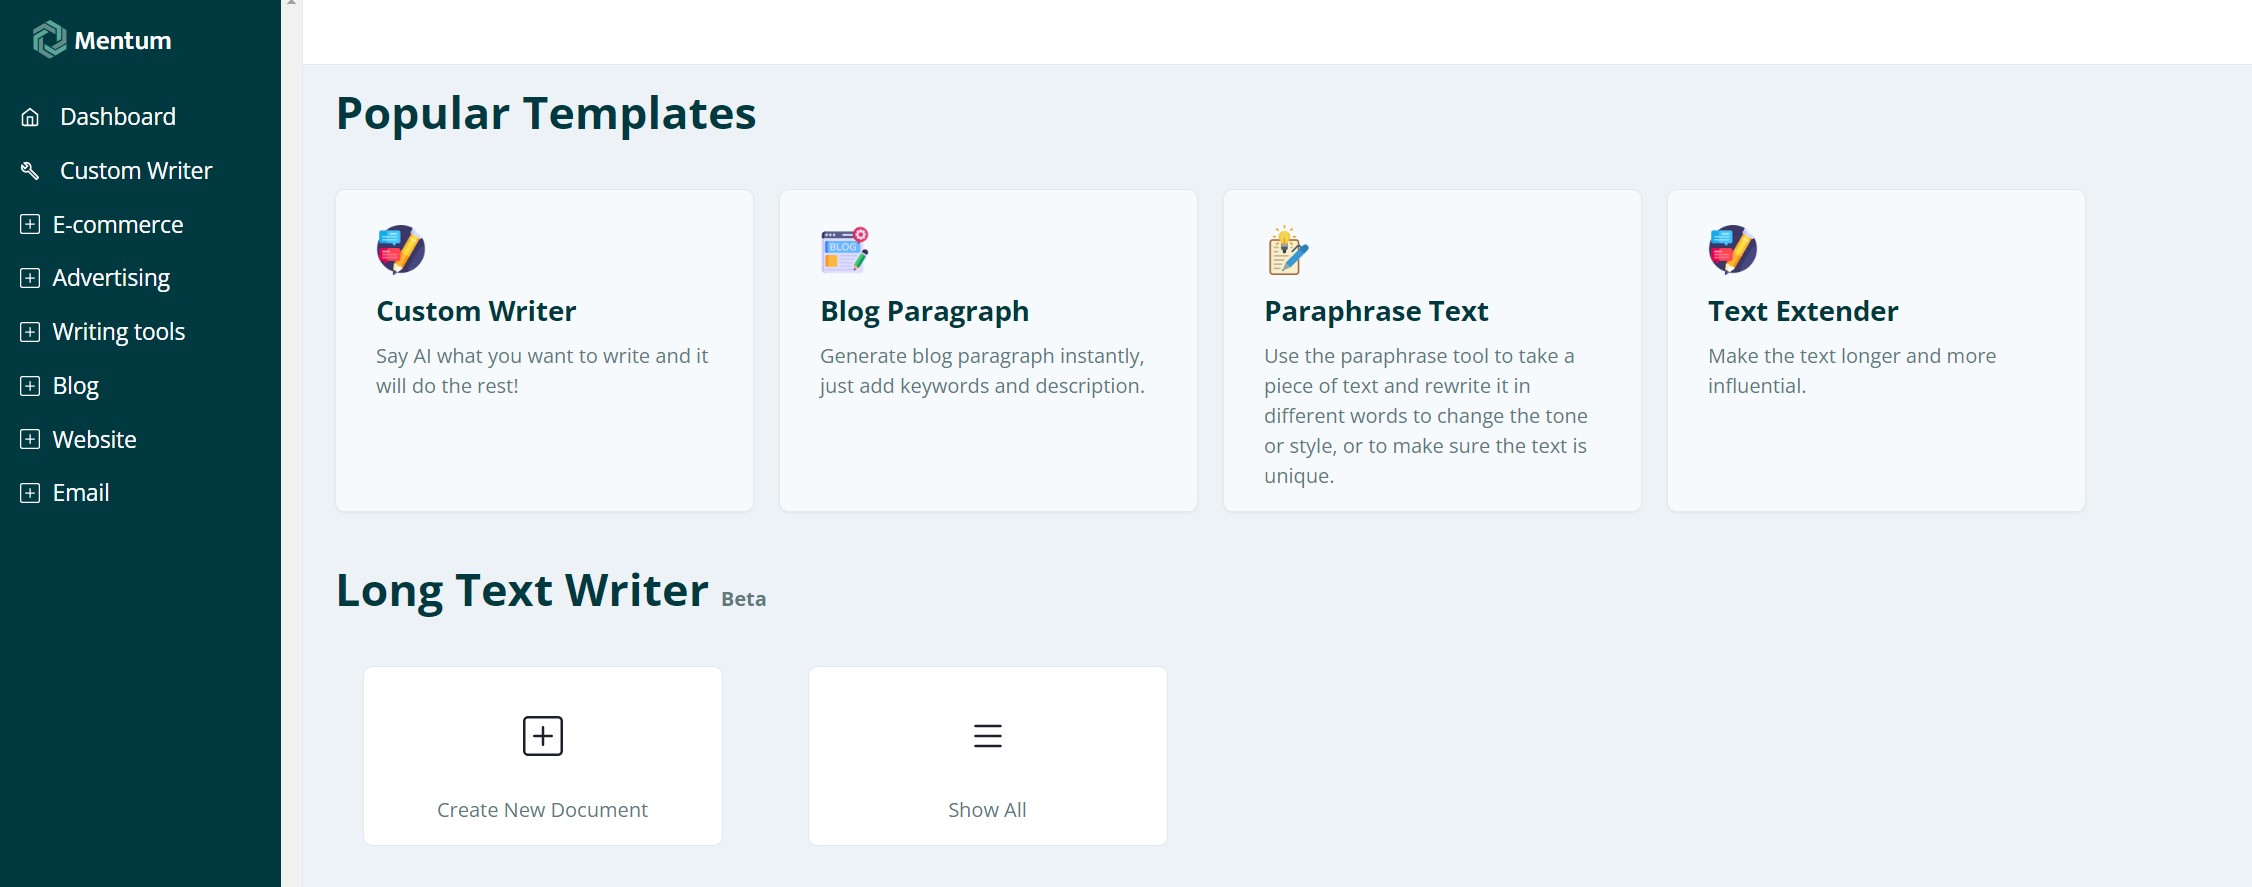Expand the E-commerce sidebar section
This screenshot has width=2252, height=887.
[x=30, y=225]
